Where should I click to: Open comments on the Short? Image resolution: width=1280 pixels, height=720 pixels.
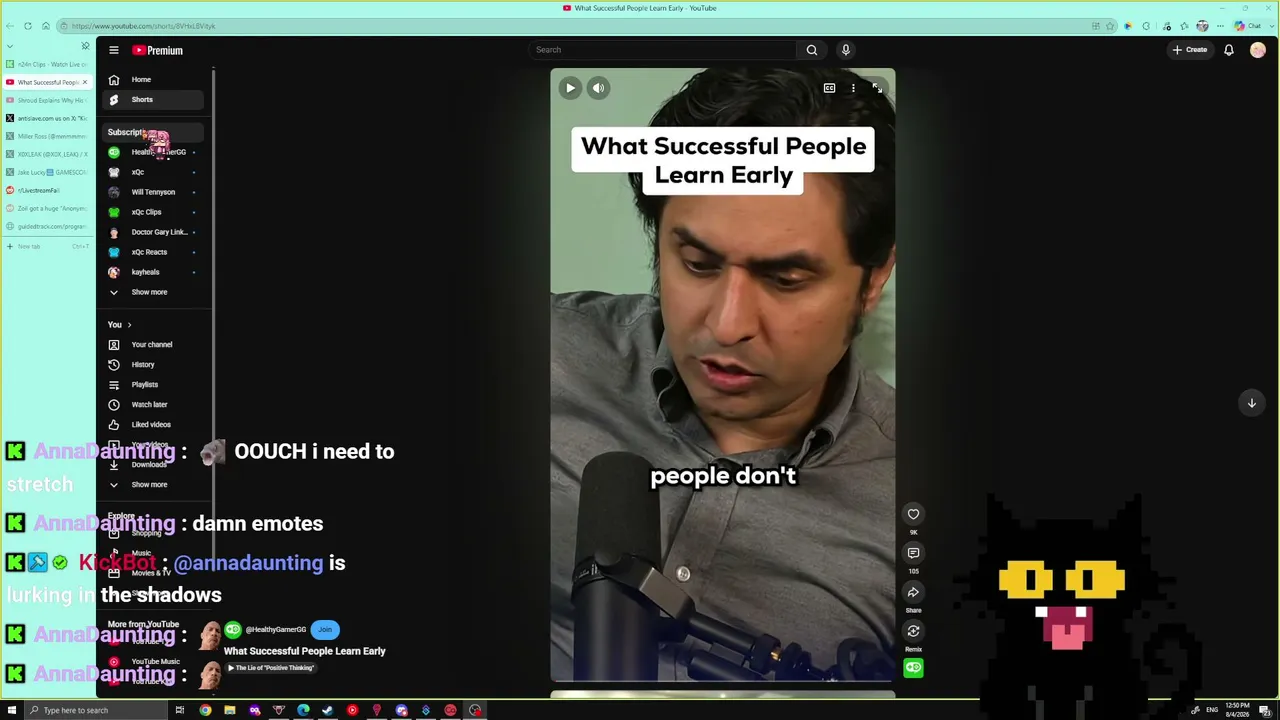pyautogui.click(x=913, y=553)
